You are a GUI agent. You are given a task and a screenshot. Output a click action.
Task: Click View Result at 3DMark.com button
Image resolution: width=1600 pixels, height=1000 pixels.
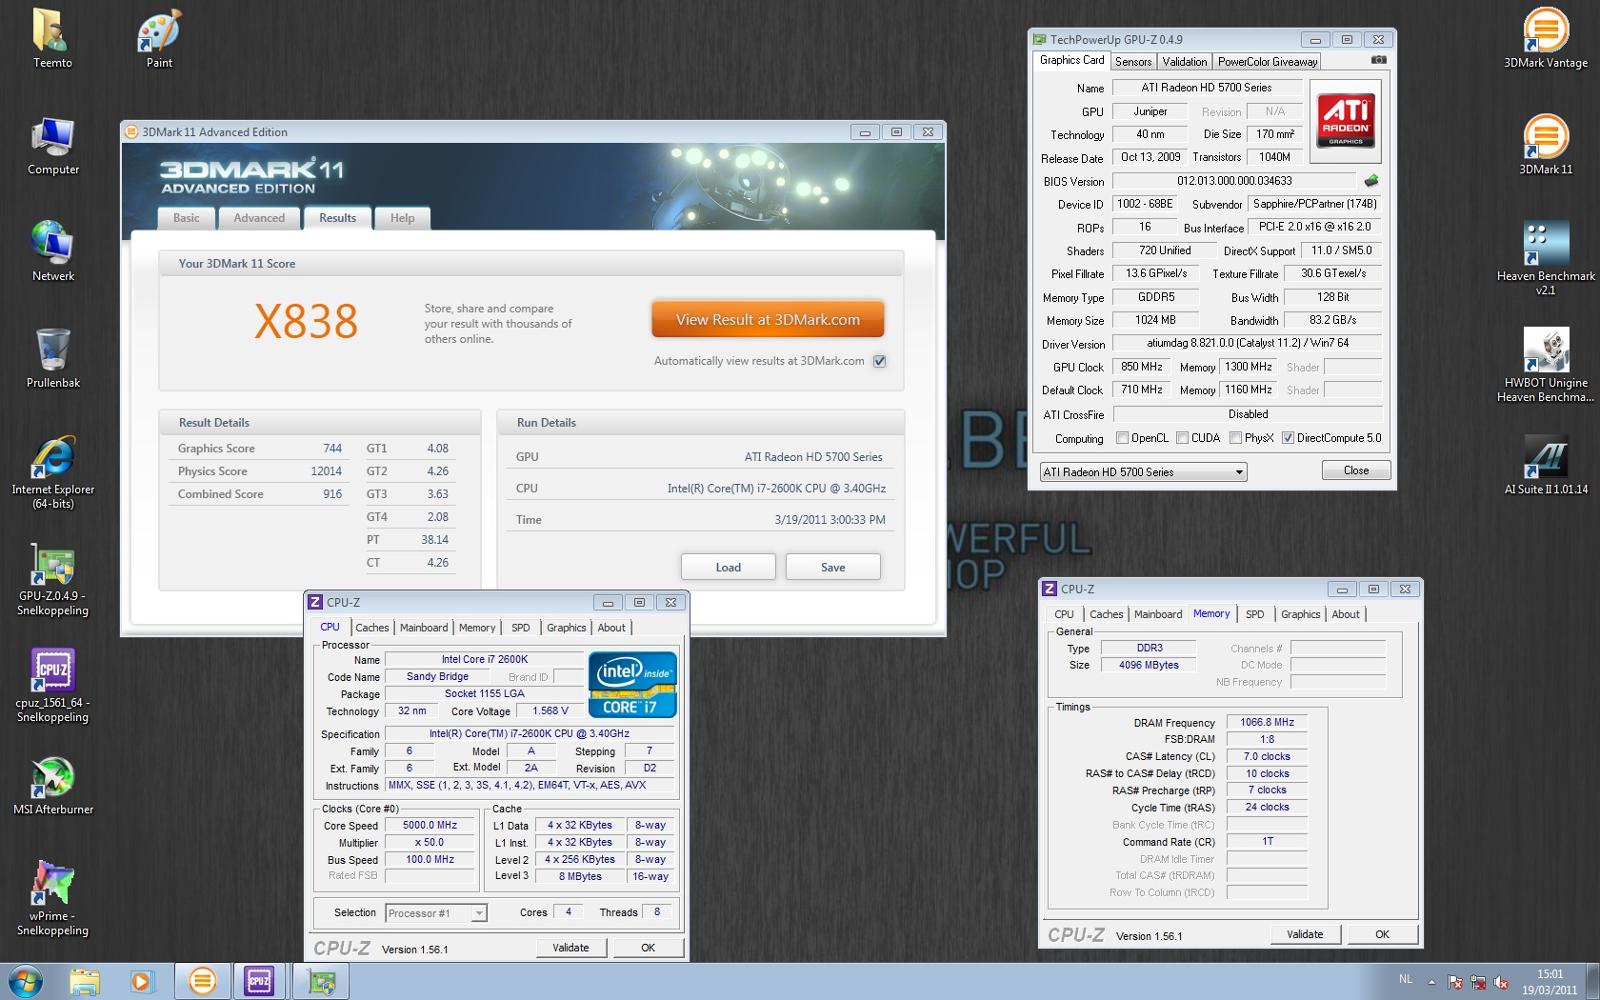[768, 320]
